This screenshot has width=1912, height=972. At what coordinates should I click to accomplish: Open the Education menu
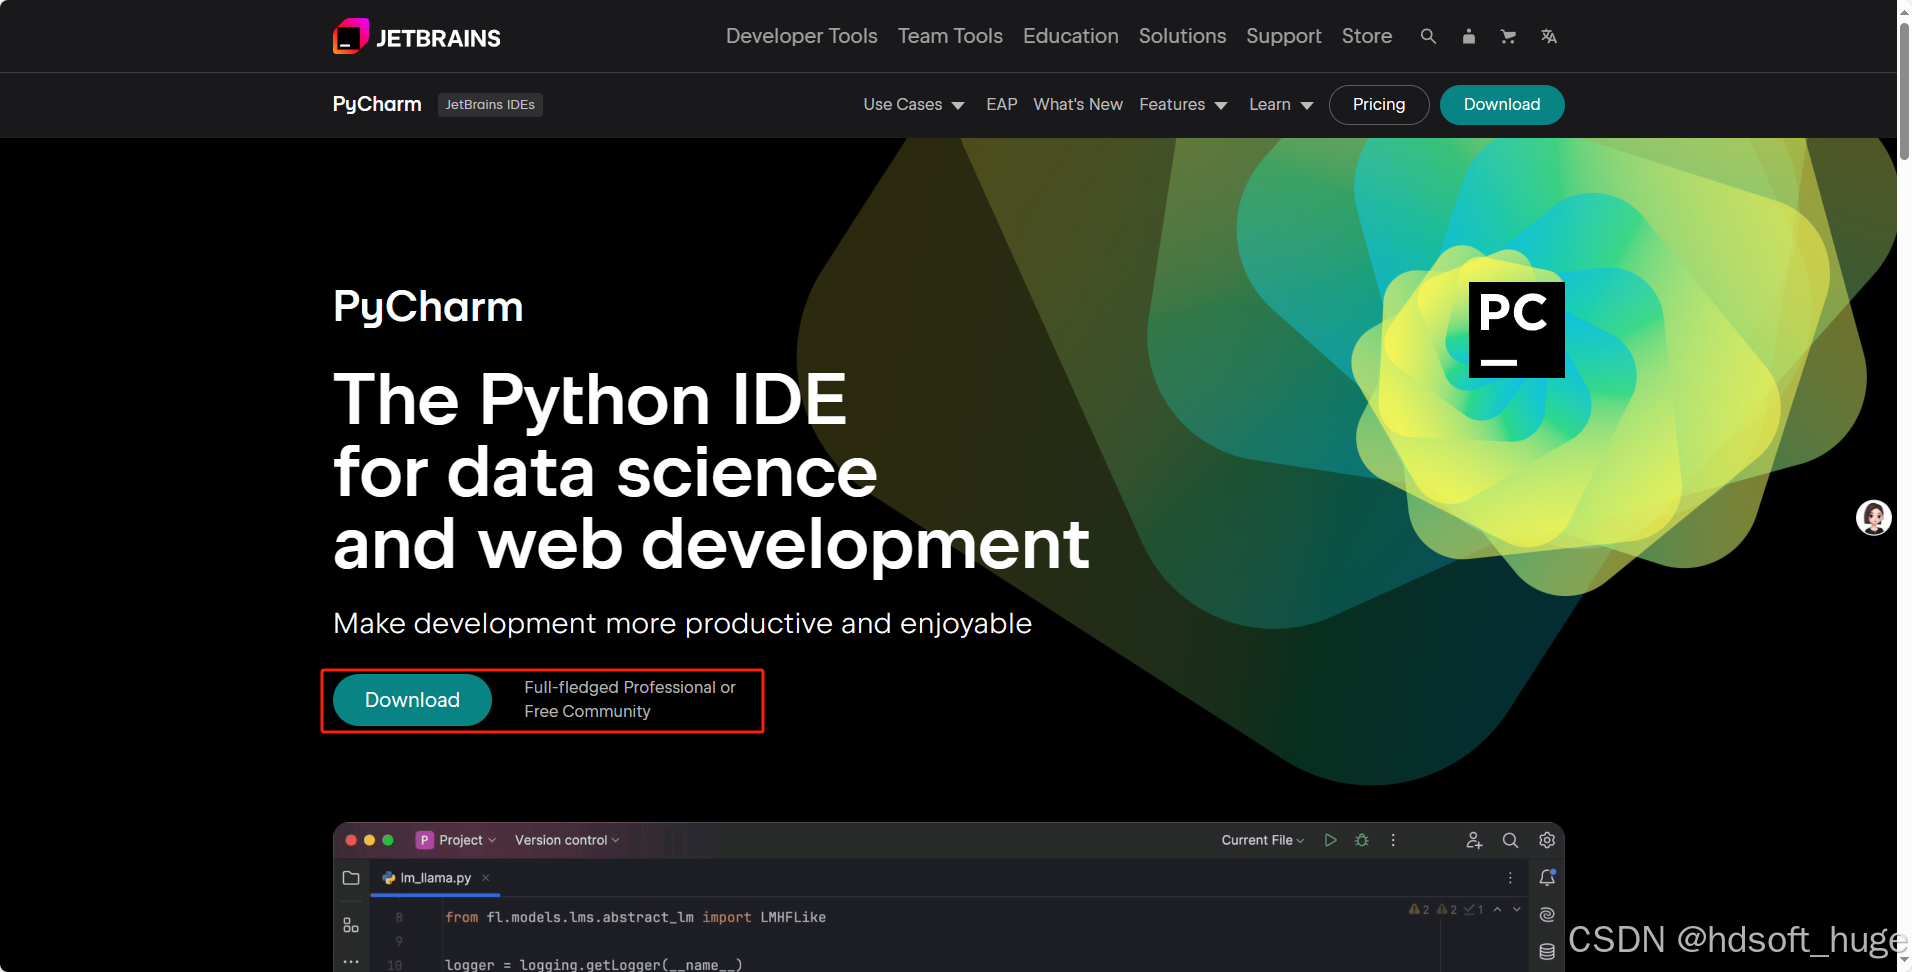pos(1070,36)
